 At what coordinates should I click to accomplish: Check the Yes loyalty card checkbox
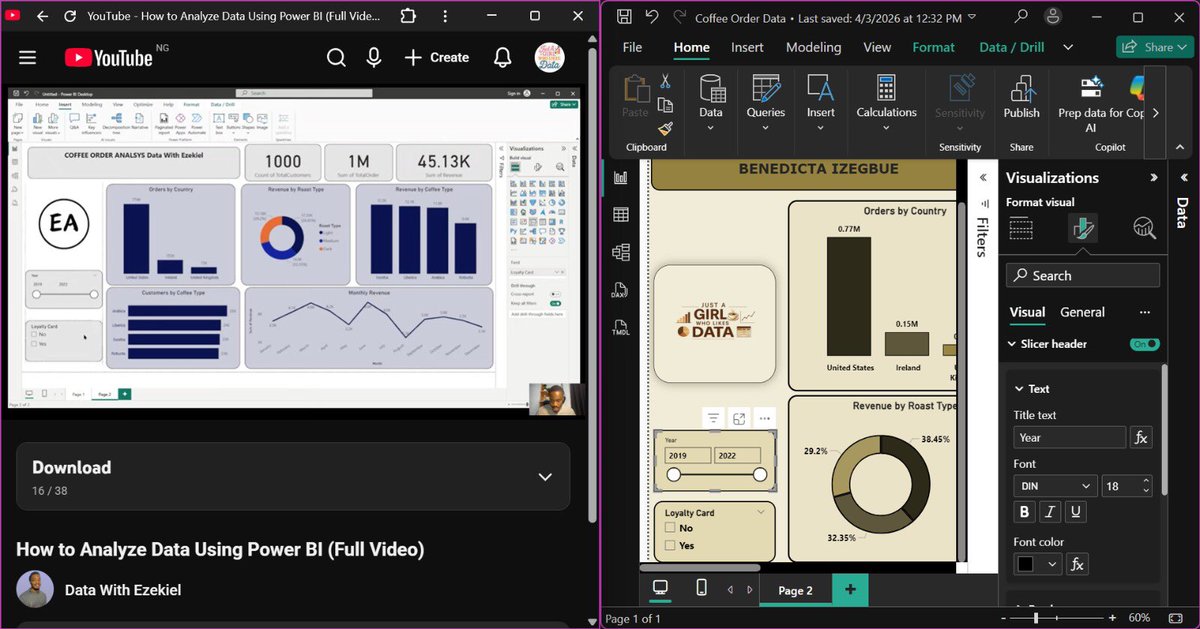click(x=671, y=546)
